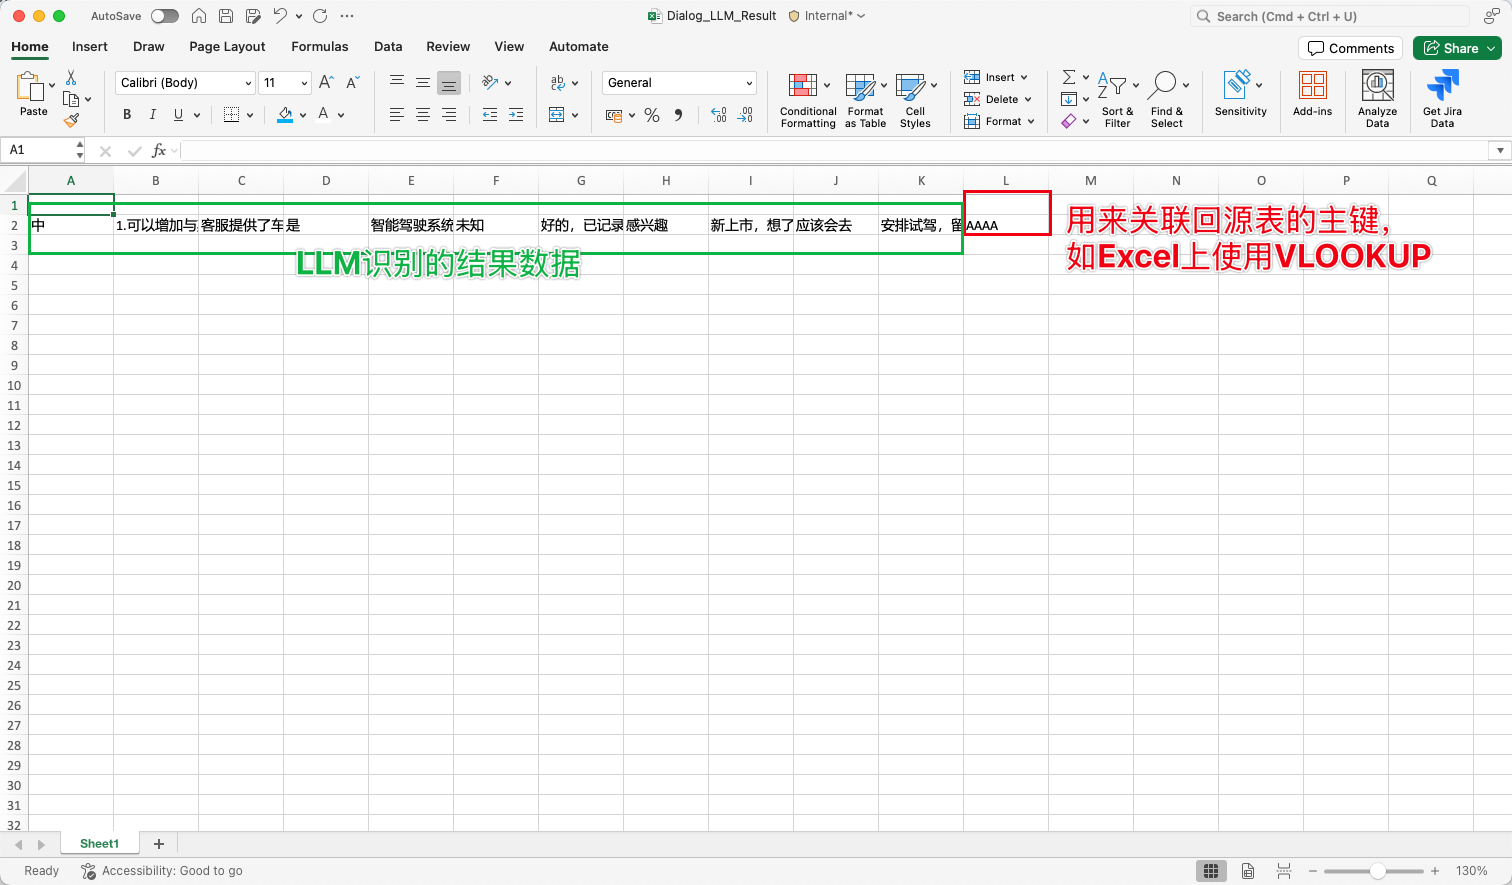Screen dimensions: 1512x885
Task: Apply underline formatting
Action: pyautogui.click(x=178, y=115)
